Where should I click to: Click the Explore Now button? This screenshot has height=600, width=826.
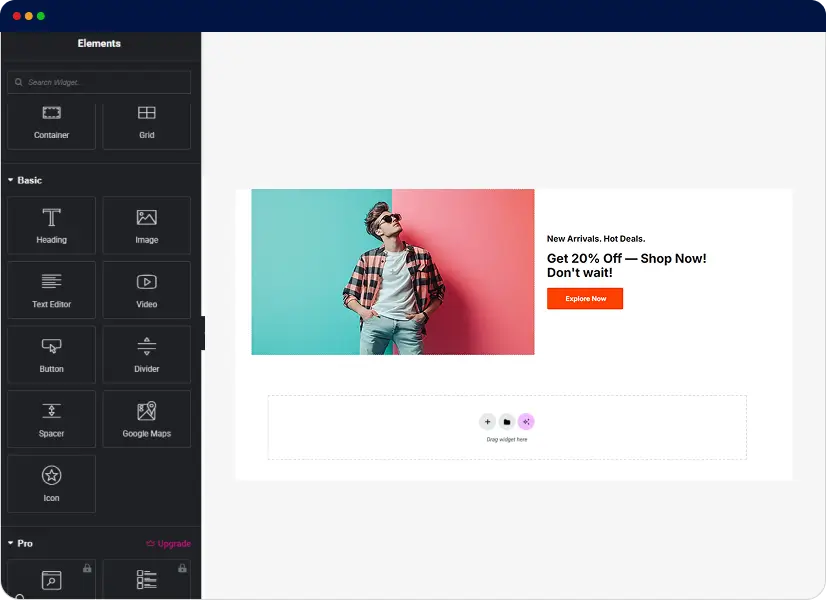click(x=585, y=298)
